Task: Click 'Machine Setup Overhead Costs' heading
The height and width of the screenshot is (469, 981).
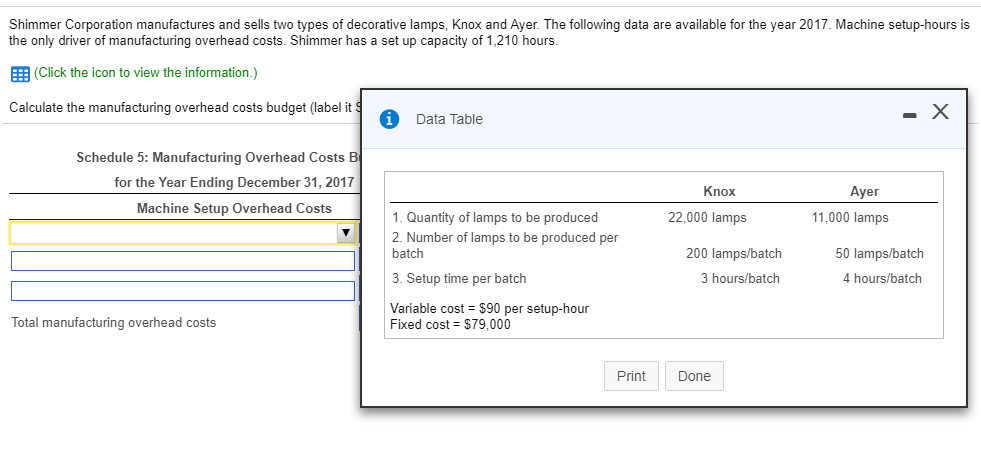Action: coord(235,208)
